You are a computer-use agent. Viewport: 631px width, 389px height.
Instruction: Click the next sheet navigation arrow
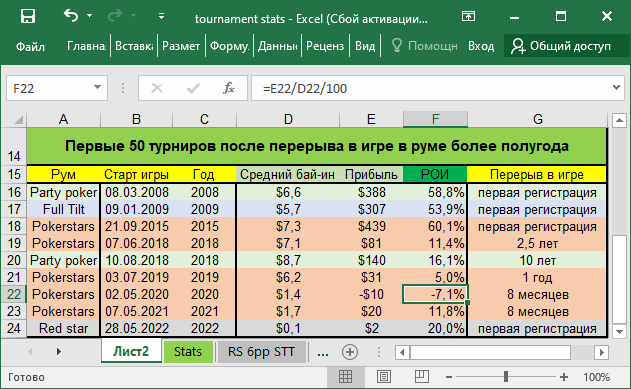[59, 352]
